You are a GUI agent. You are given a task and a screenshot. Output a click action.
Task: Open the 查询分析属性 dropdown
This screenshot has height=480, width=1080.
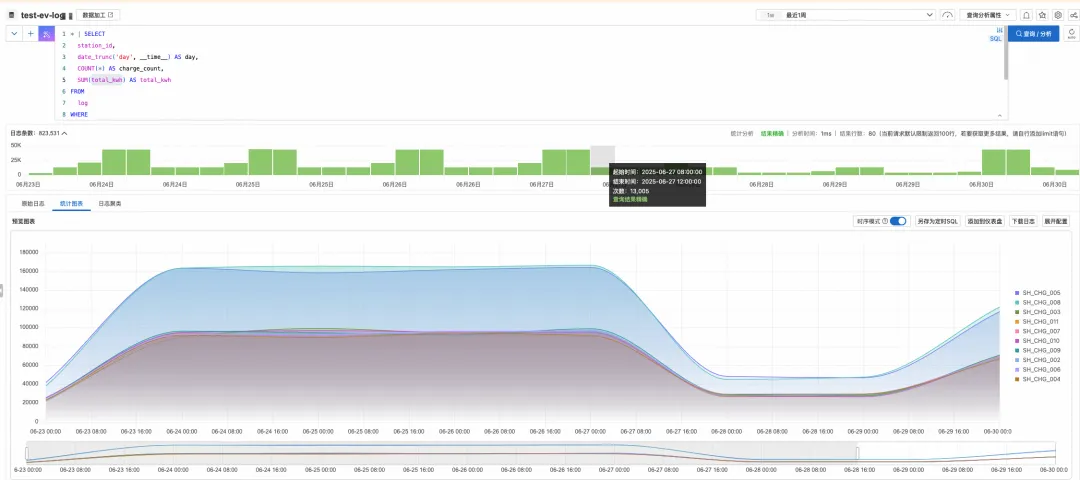pyautogui.click(x=988, y=14)
